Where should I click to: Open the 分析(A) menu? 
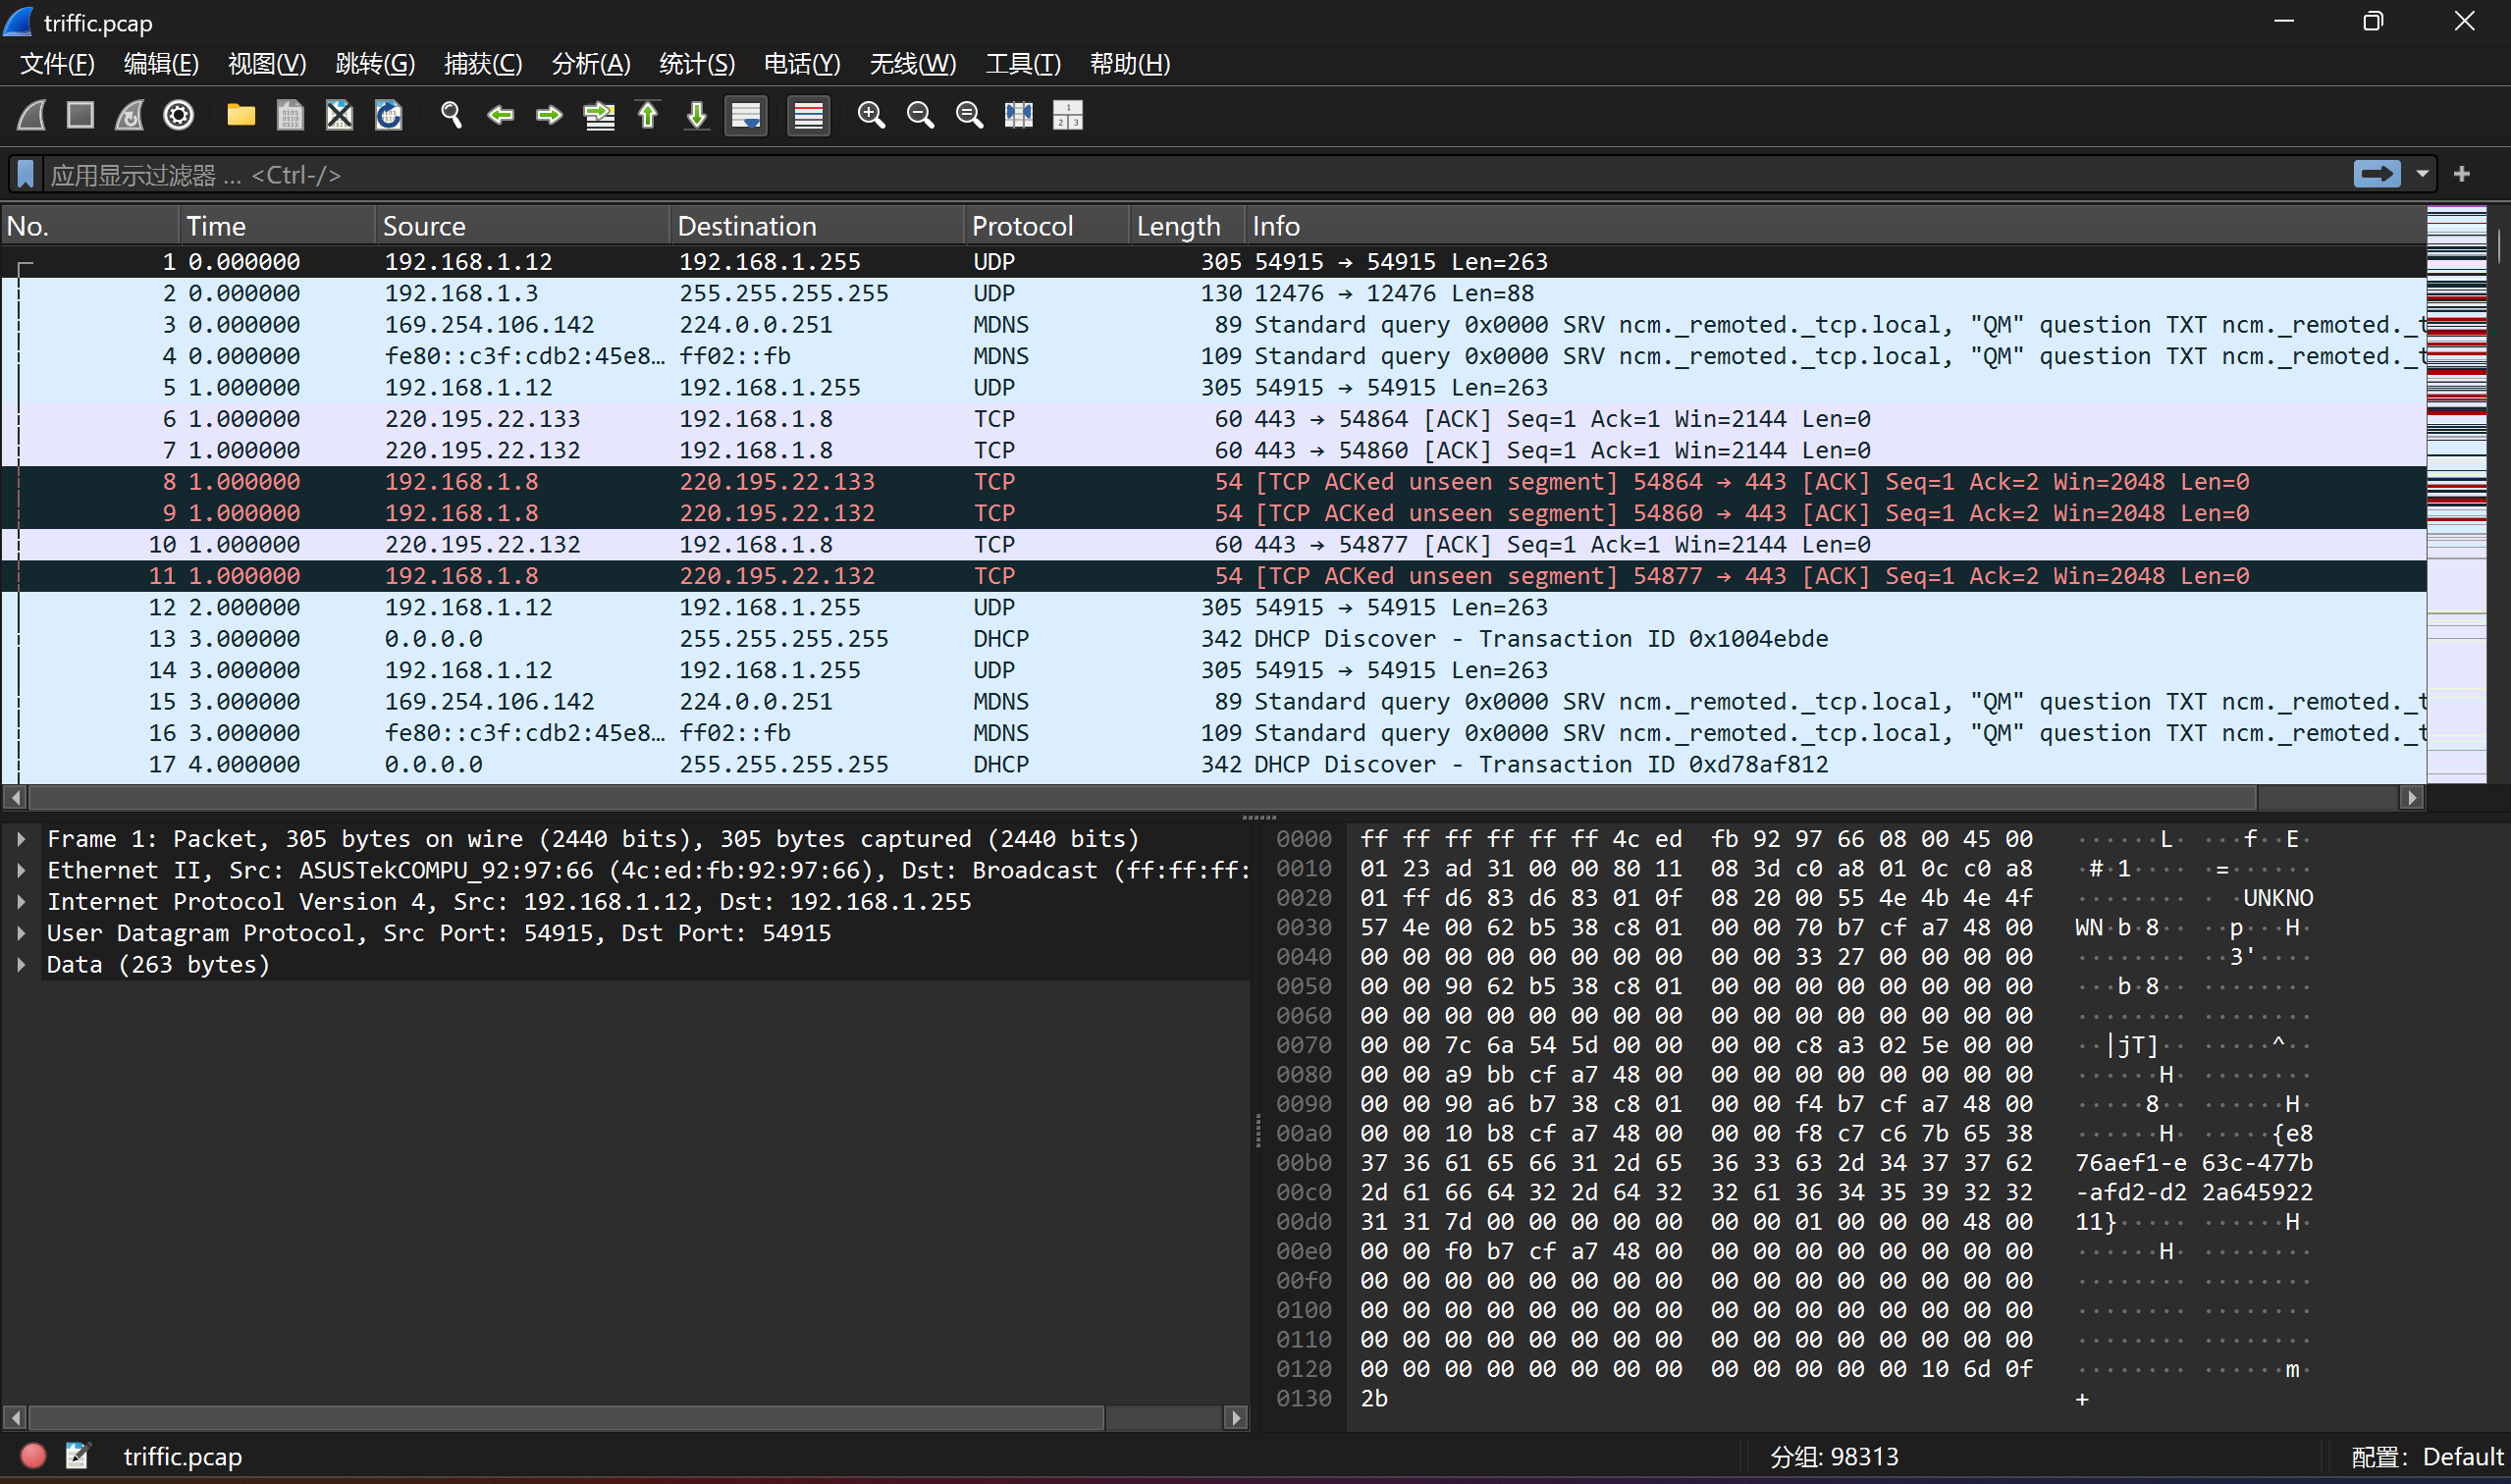coord(591,63)
